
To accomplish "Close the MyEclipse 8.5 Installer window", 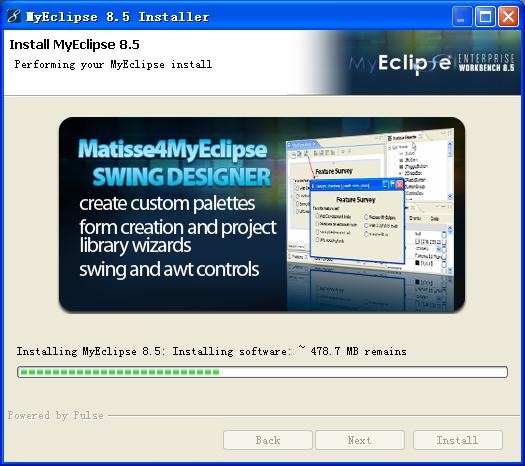I will [x=509, y=16].
